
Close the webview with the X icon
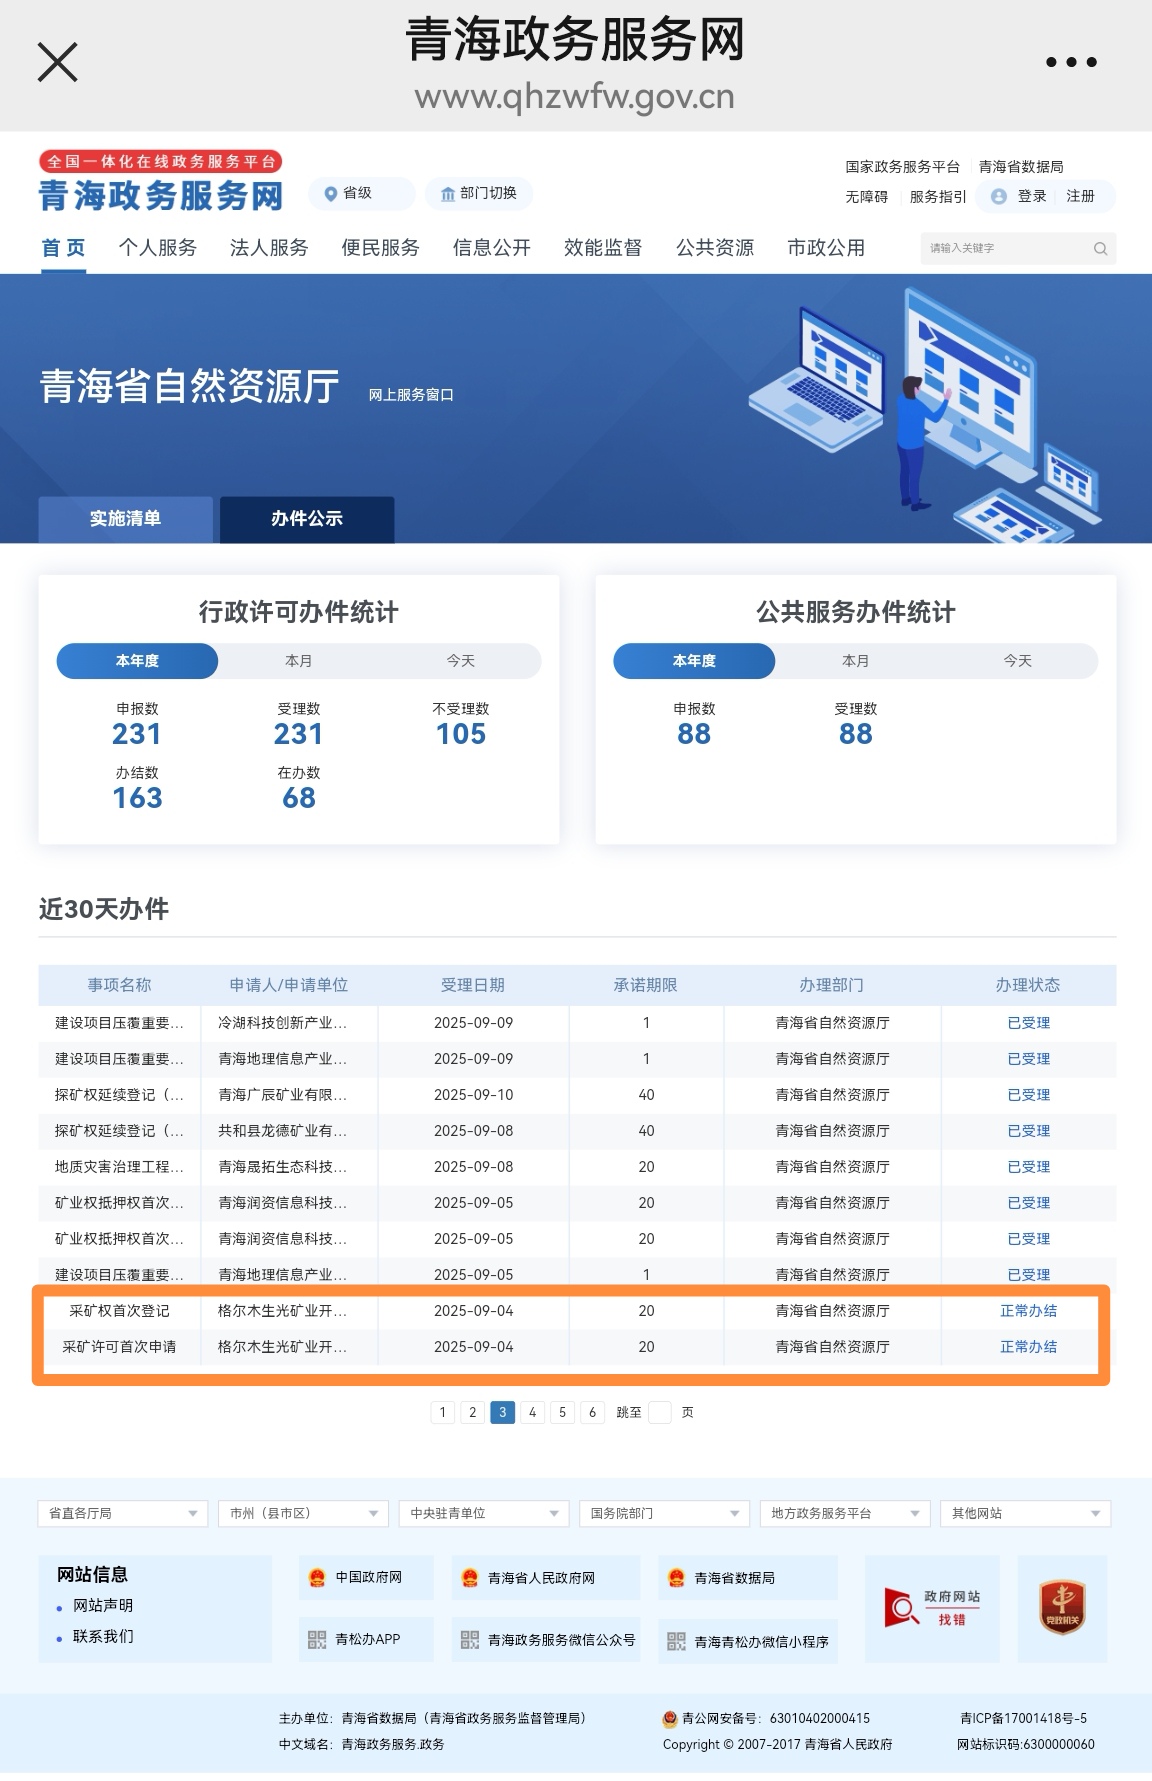(x=57, y=62)
